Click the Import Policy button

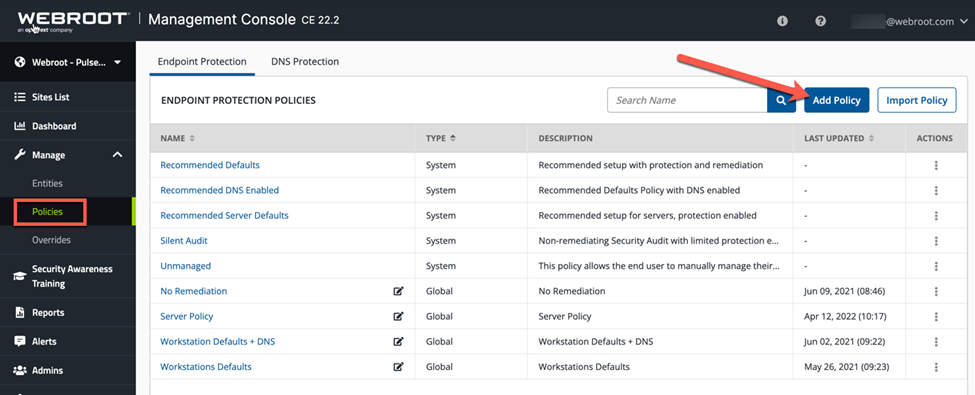(x=917, y=100)
